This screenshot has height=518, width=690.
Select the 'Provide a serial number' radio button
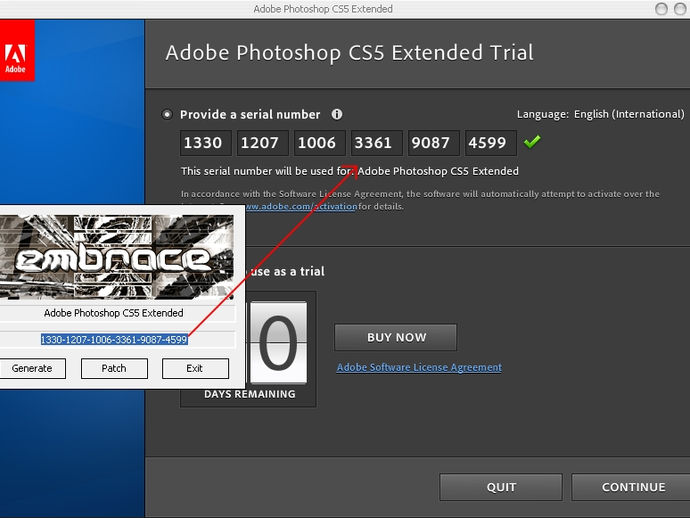pos(167,115)
